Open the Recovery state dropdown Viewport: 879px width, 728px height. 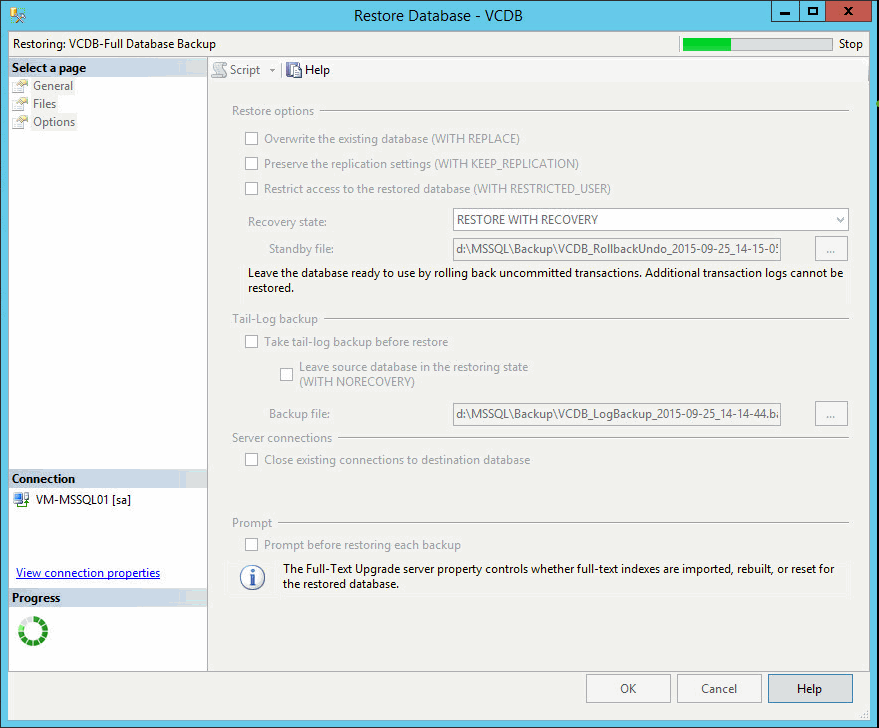[x=650, y=220]
